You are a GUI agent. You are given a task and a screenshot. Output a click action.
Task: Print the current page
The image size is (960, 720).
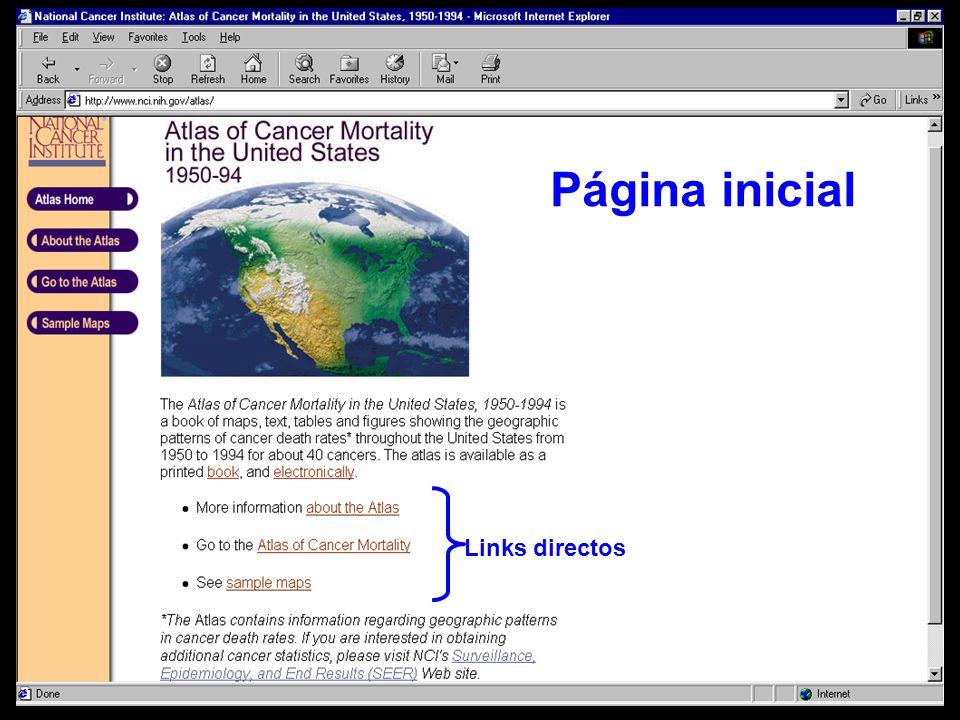pyautogui.click(x=490, y=69)
